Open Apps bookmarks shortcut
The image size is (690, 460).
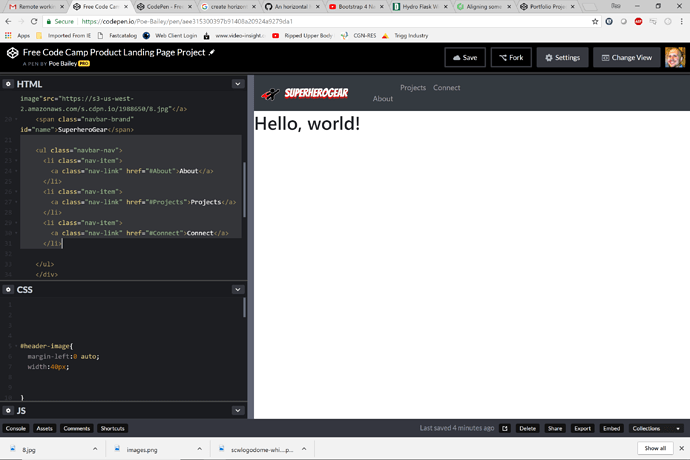pyautogui.click(x=18, y=36)
